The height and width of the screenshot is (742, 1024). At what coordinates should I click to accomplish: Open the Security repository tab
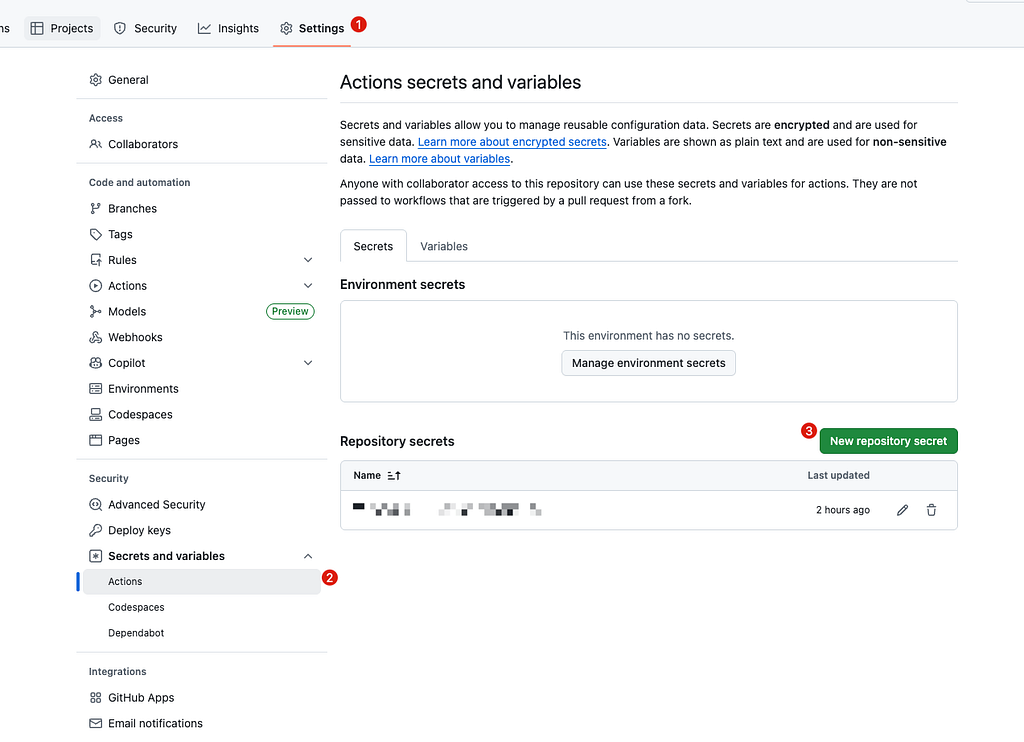tap(145, 28)
